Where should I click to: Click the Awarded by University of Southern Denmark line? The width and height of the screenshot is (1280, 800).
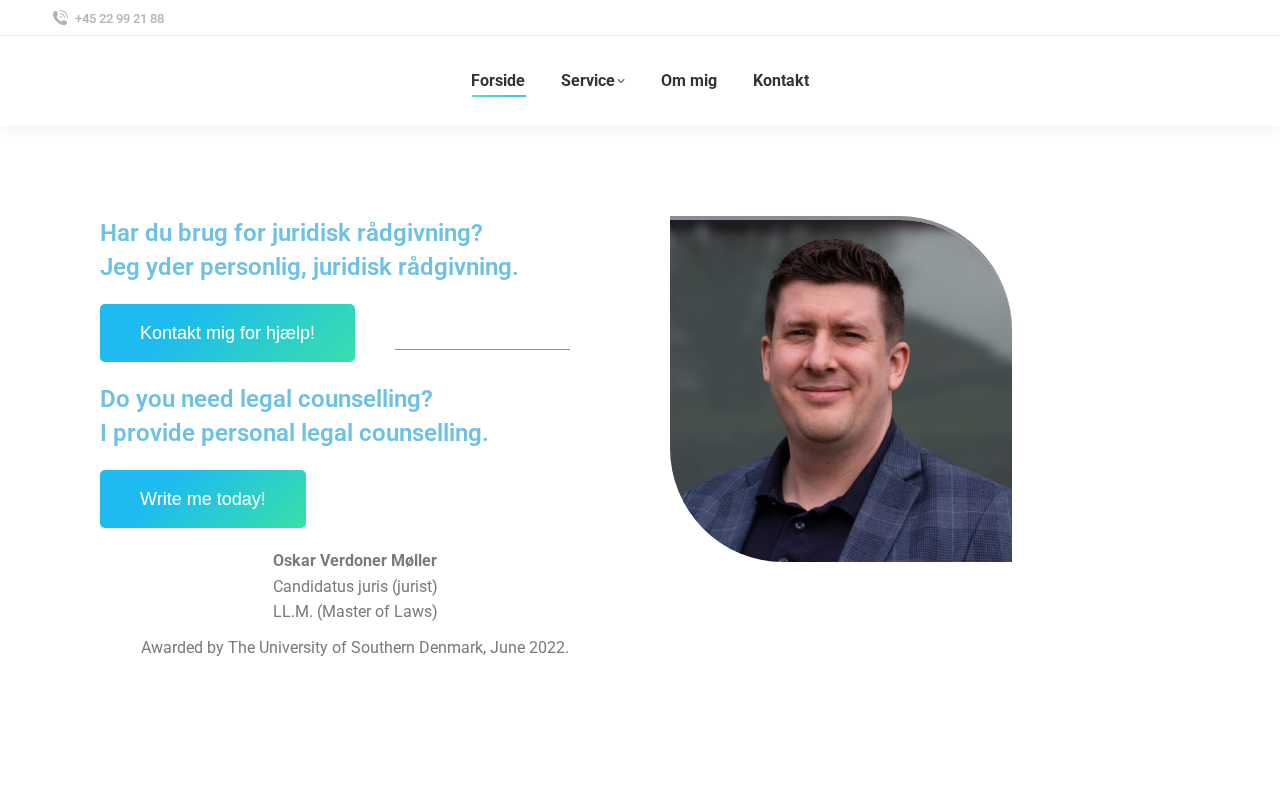coord(355,648)
